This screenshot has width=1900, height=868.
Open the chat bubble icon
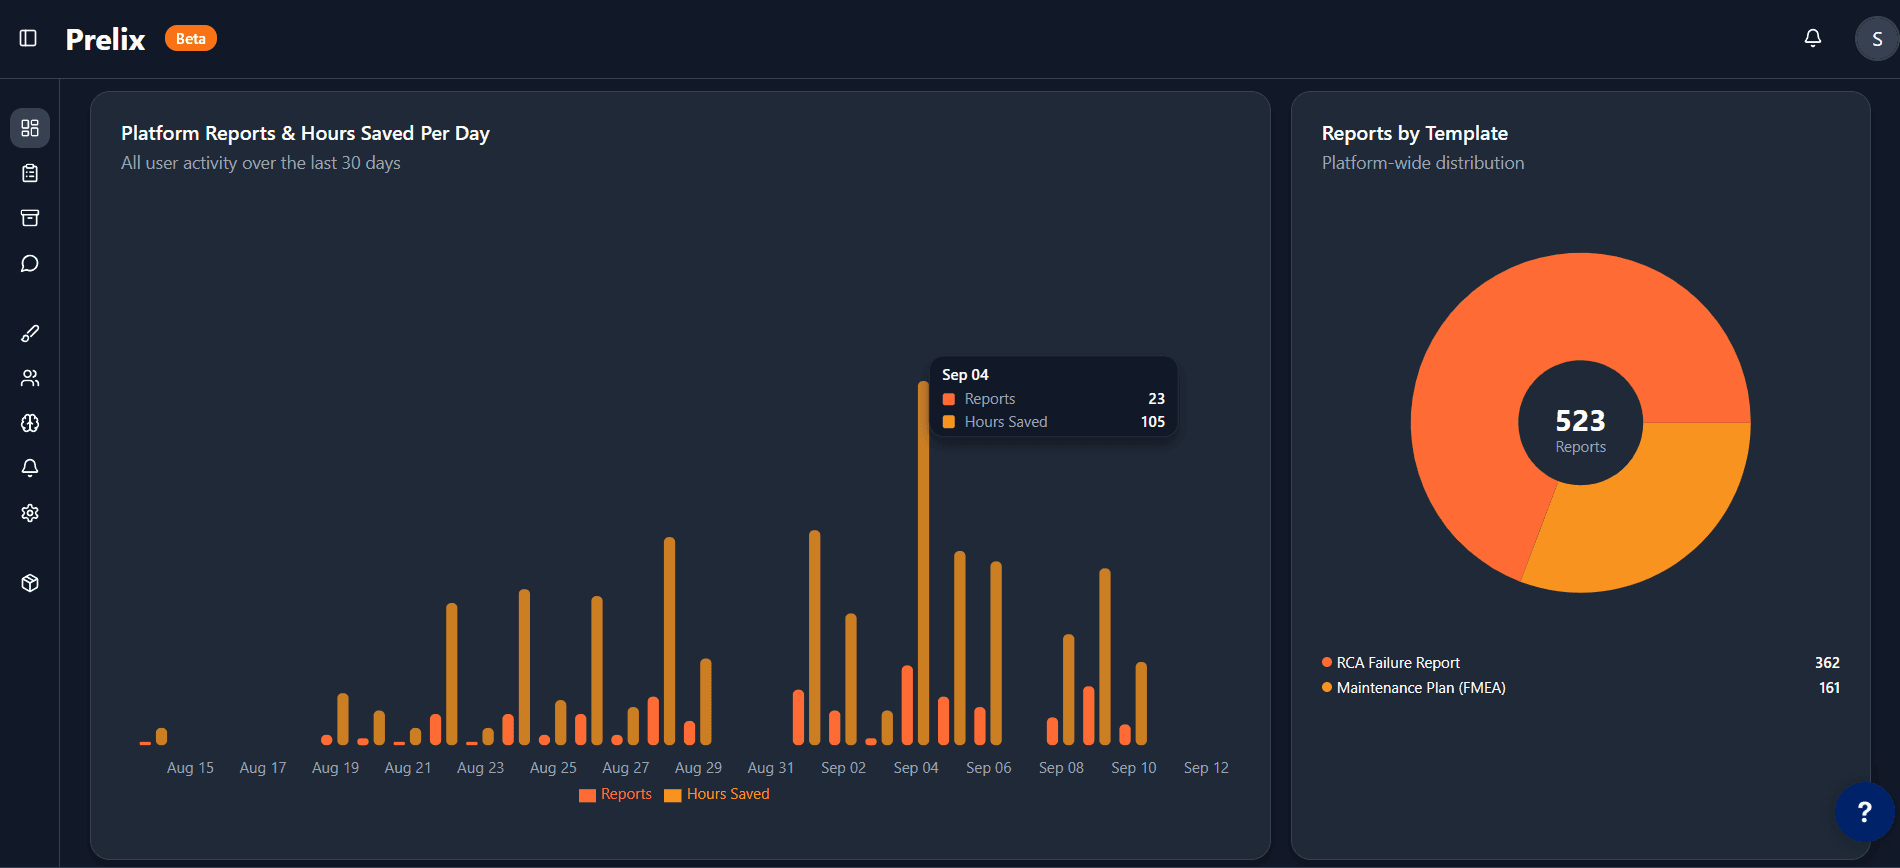click(30, 263)
